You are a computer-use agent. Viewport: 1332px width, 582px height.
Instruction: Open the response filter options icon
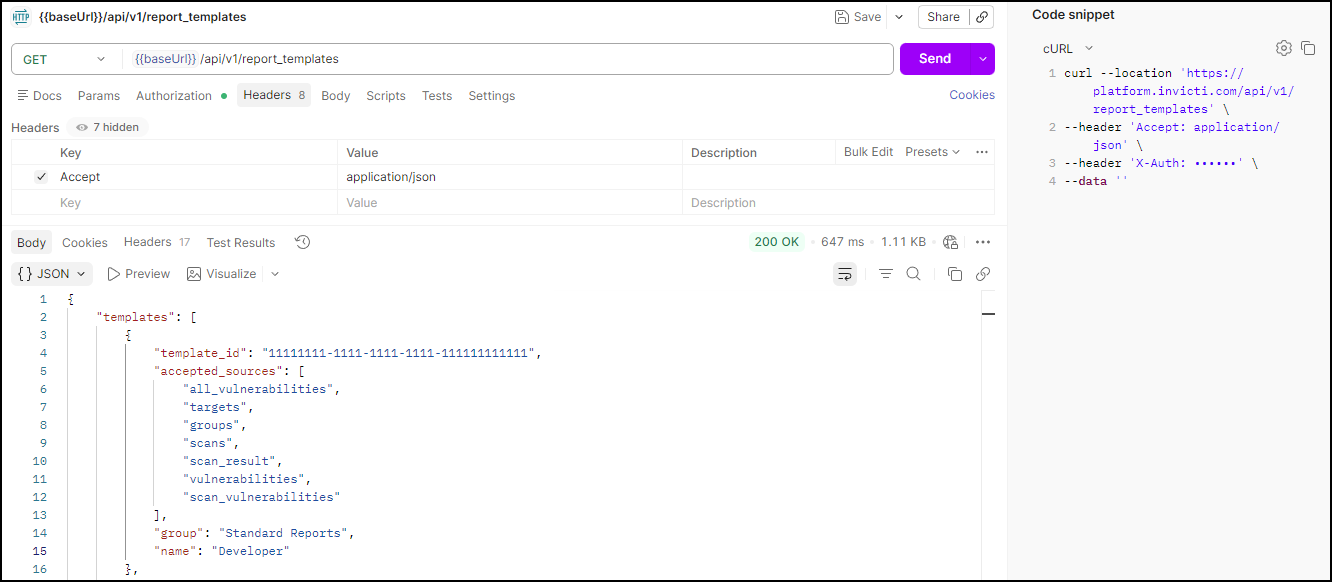click(x=884, y=273)
